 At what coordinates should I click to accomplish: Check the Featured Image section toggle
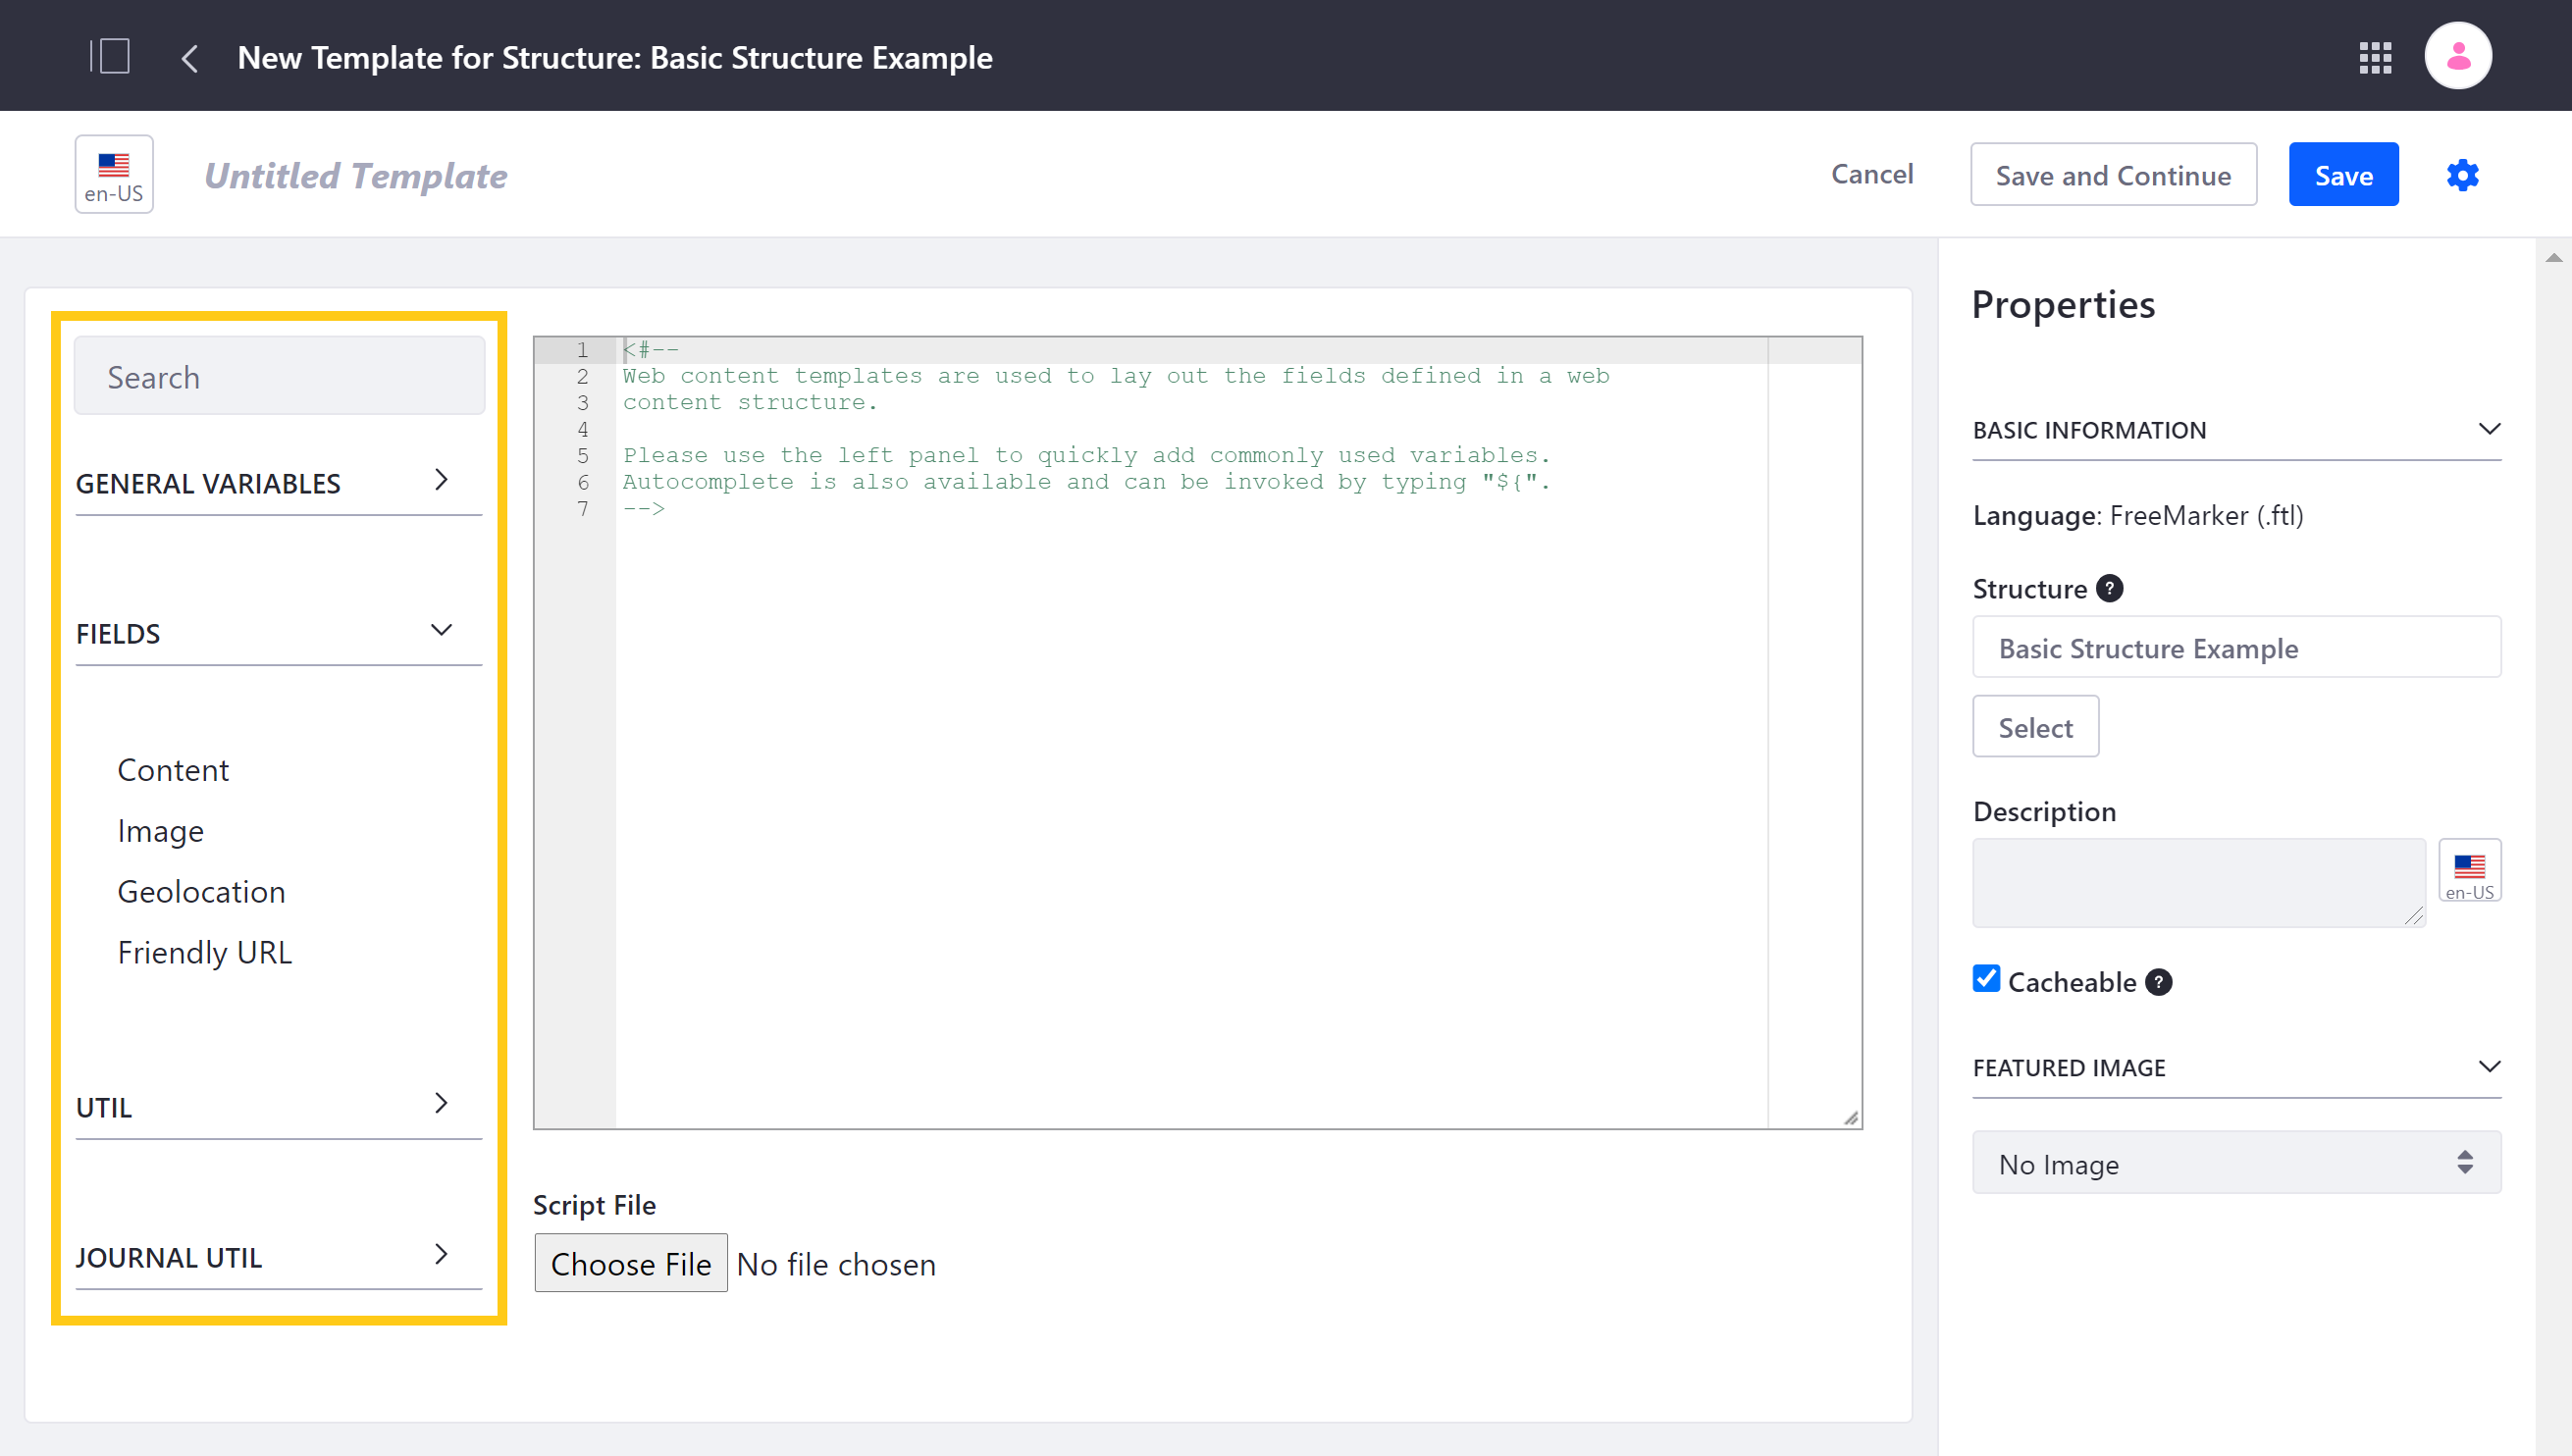pyautogui.click(x=2491, y=1066)
